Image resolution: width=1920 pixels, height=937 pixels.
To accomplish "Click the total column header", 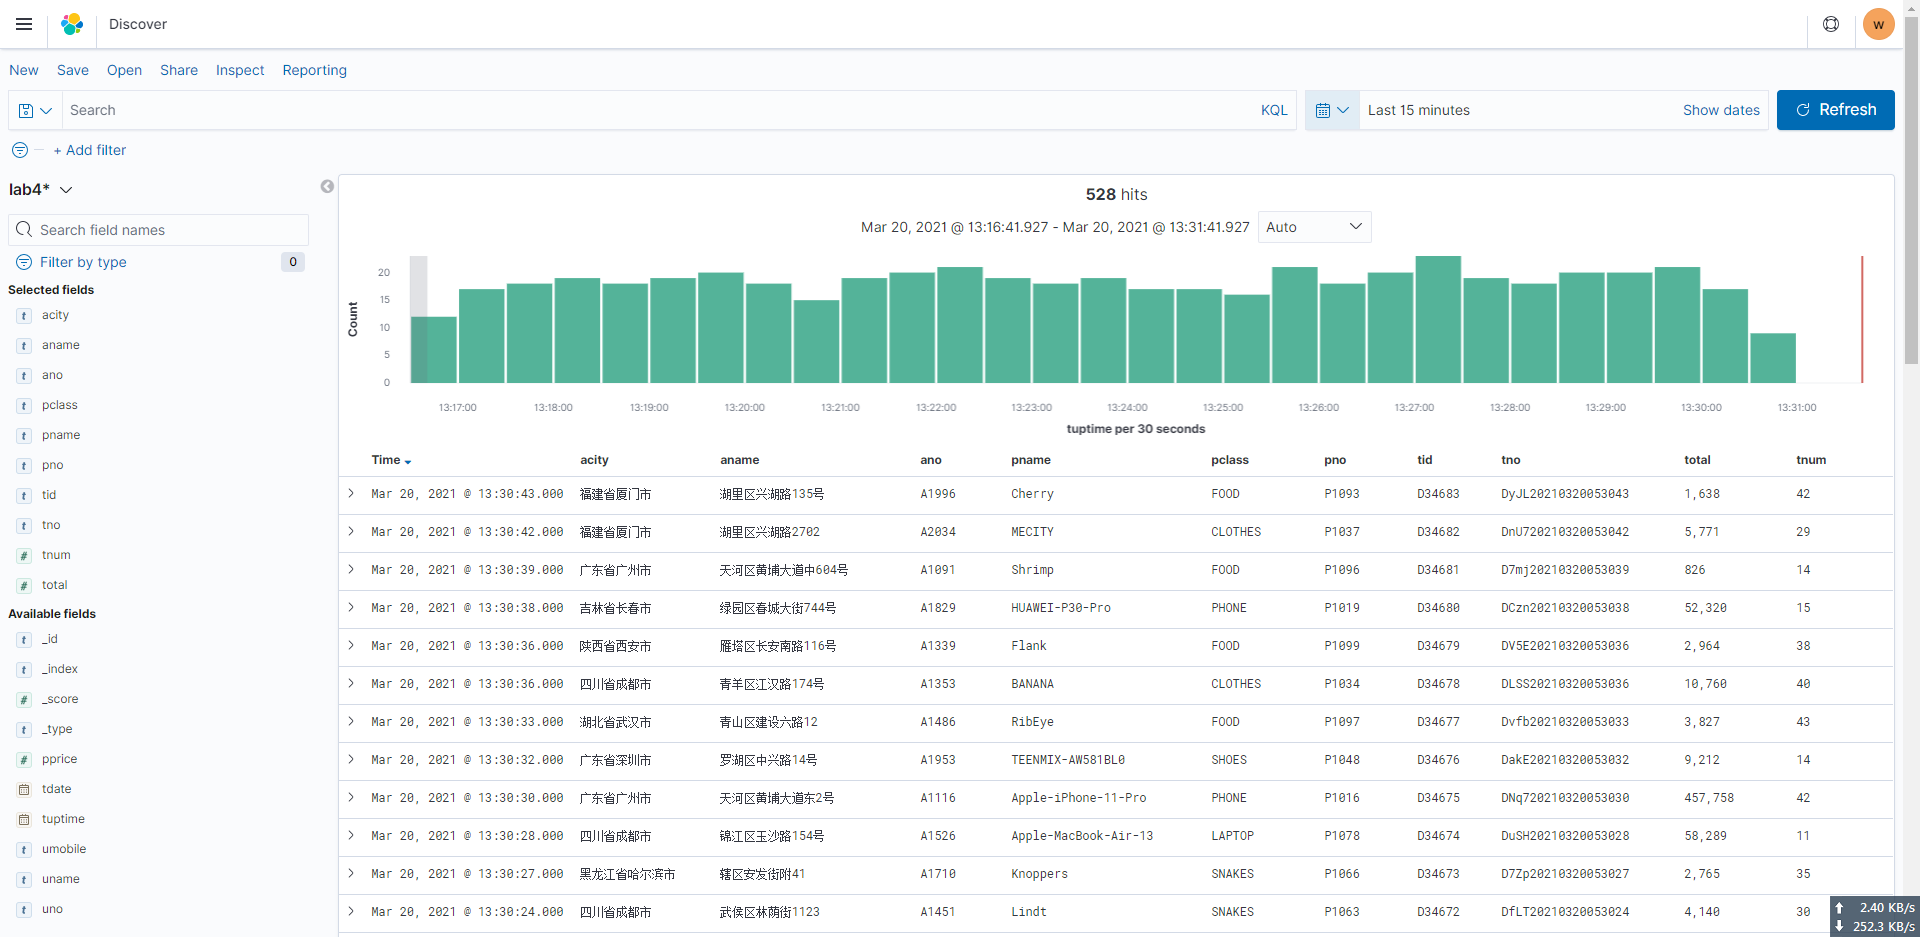I will click(x=1697, y=460).
